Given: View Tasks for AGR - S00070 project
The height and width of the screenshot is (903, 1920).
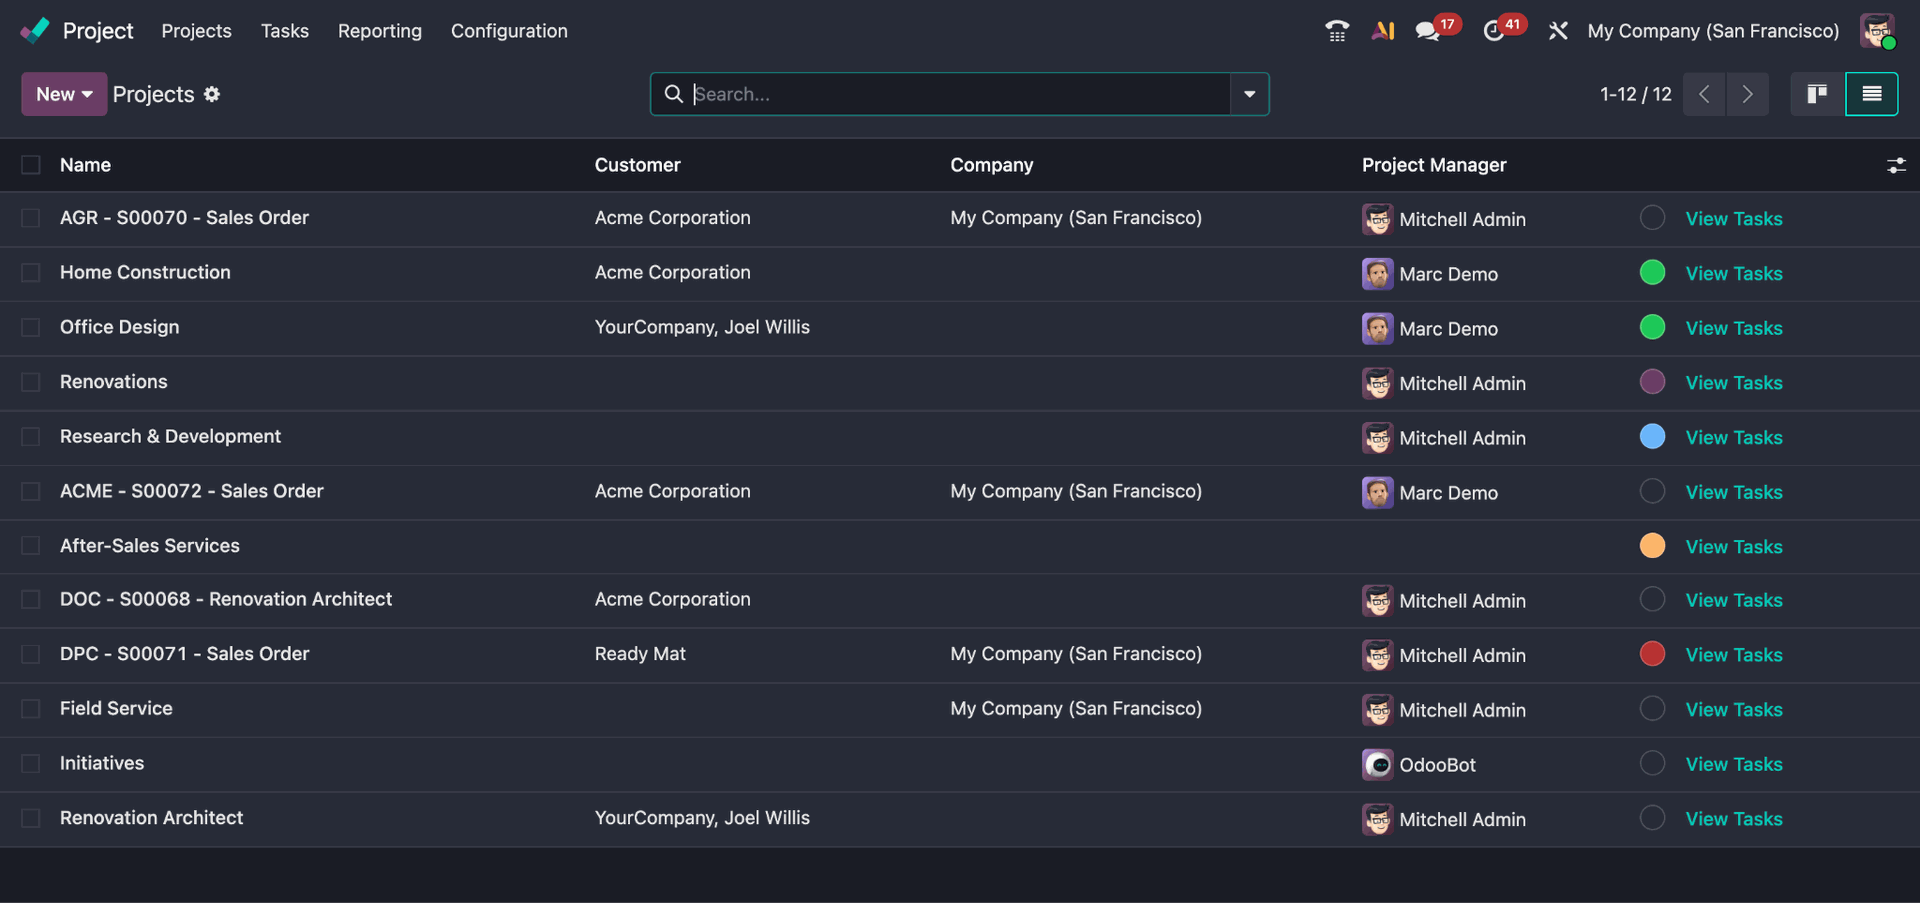Looking at the screenshot, I should click(x=1734, y=219).
